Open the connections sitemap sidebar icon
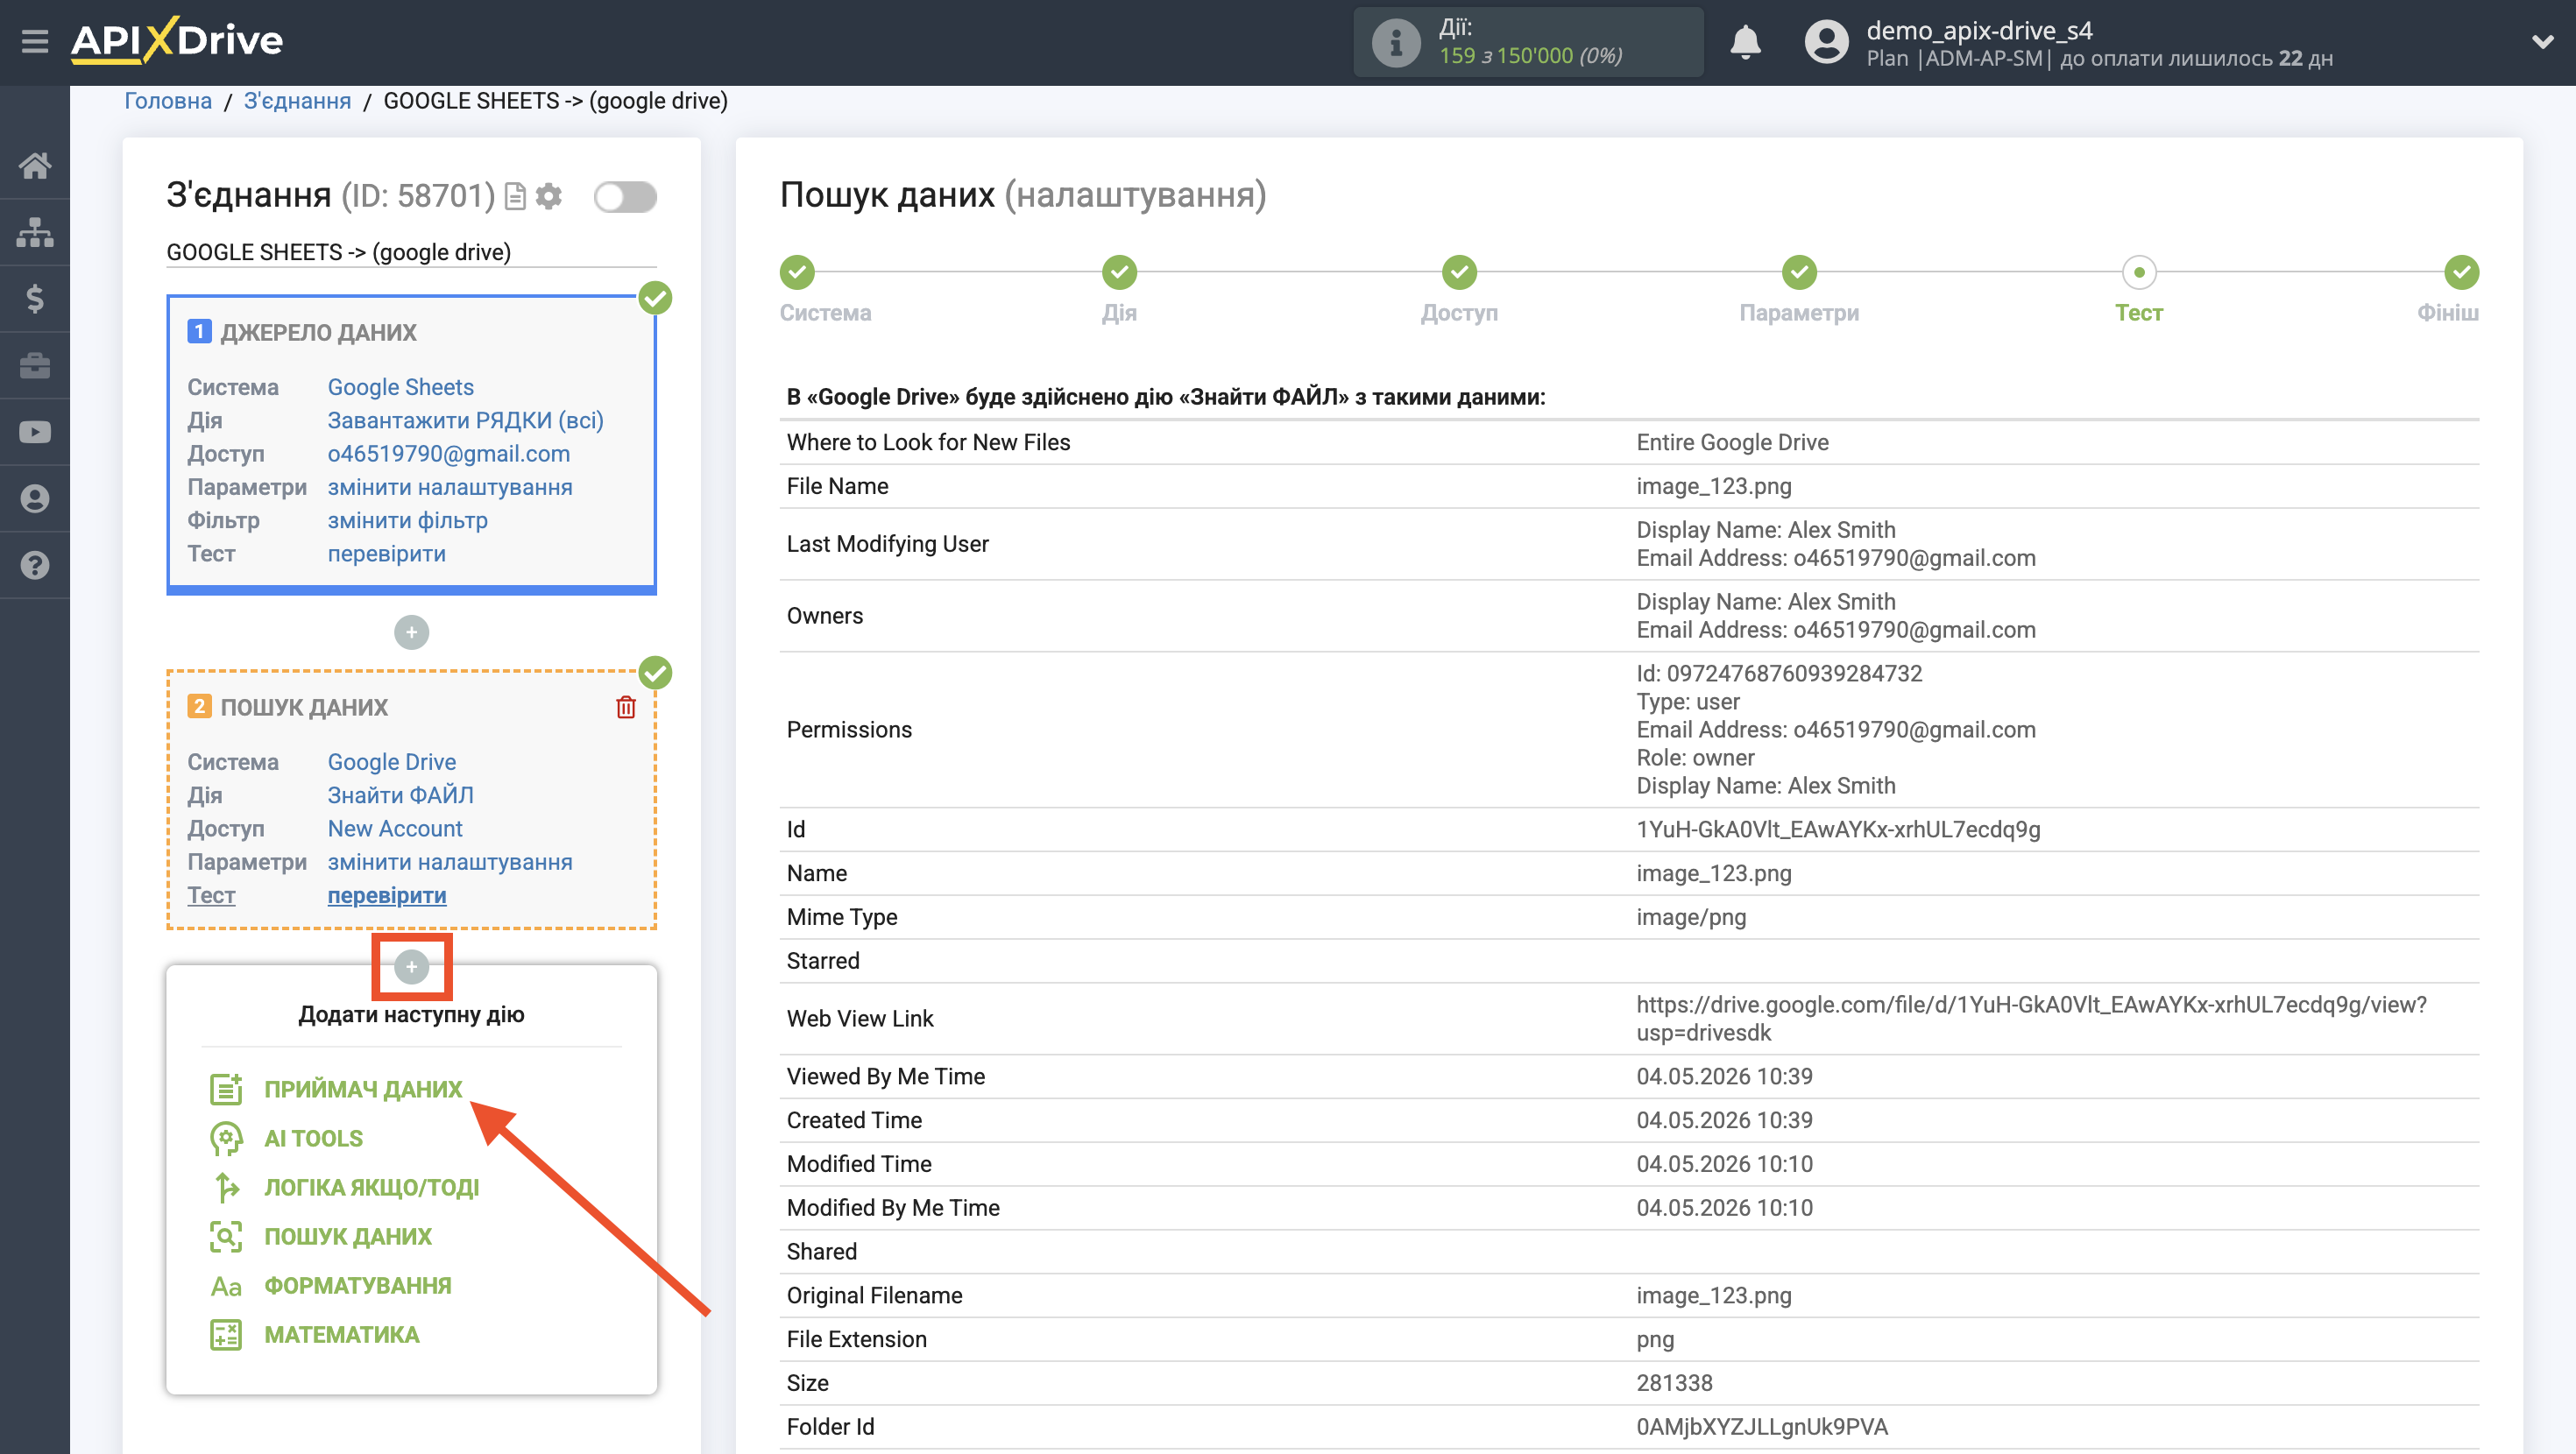The height and width of the screenshot is (1454, 2576). [35, 232]
